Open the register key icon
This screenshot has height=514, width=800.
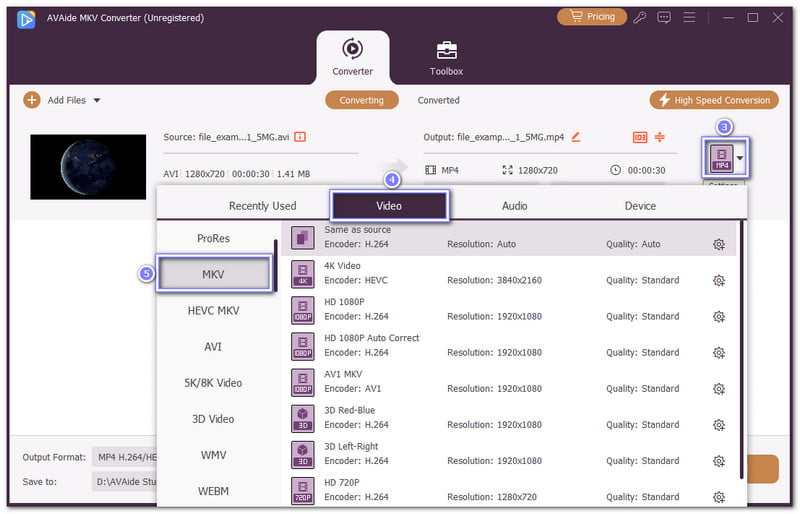tap(637, 17)
